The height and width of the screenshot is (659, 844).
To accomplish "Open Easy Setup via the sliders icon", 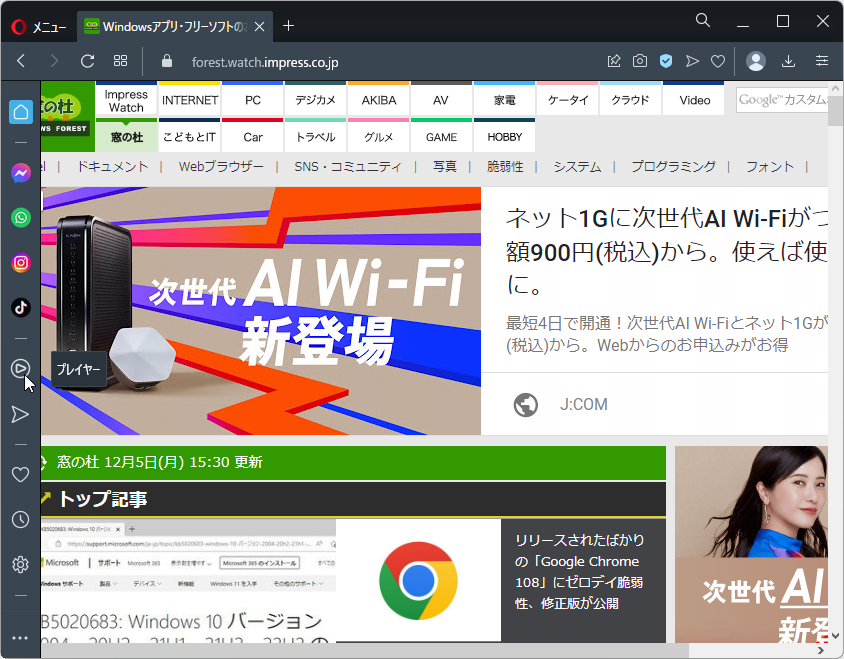I will coord(822,60).
